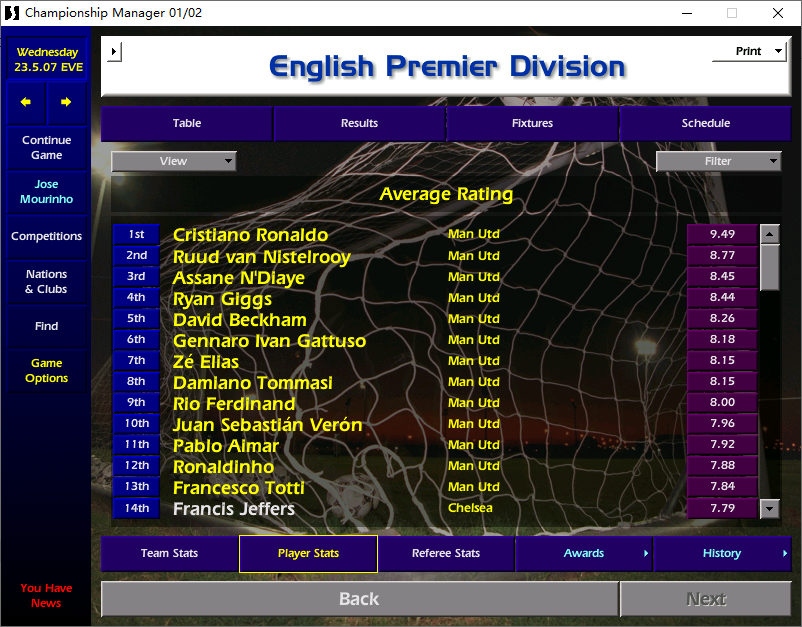This screenshot has width=802, height=627.
Task: Open the Filter dropdown
Action: [x=718, y=161]
